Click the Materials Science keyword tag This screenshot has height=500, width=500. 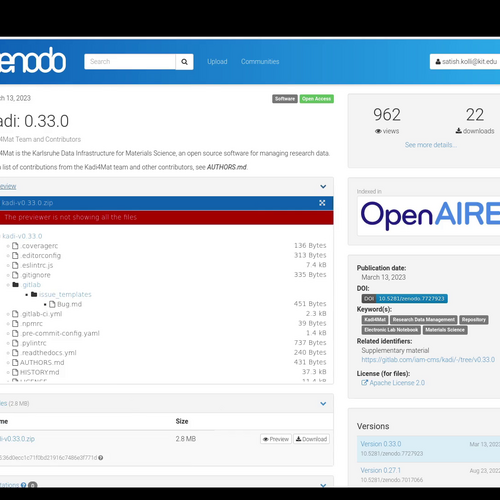click(445, 330)
